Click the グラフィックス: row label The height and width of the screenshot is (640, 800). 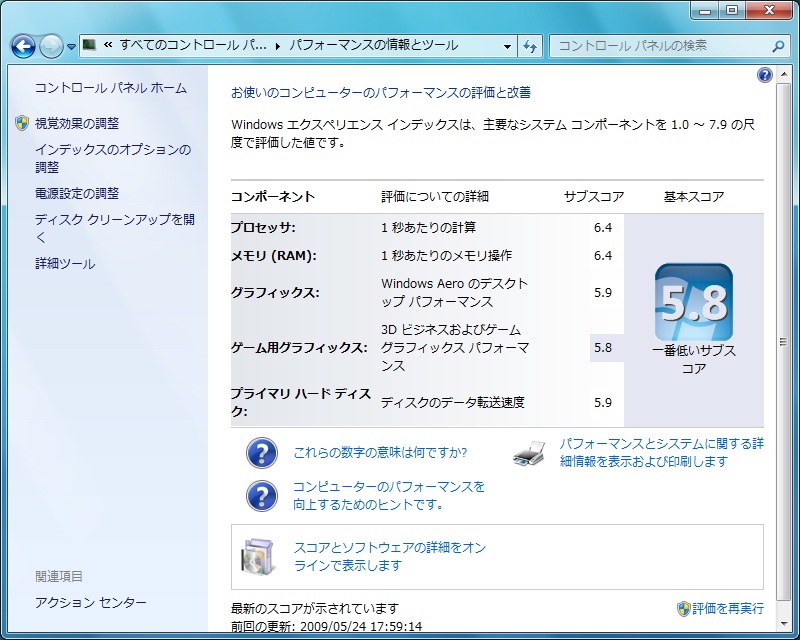276,292
